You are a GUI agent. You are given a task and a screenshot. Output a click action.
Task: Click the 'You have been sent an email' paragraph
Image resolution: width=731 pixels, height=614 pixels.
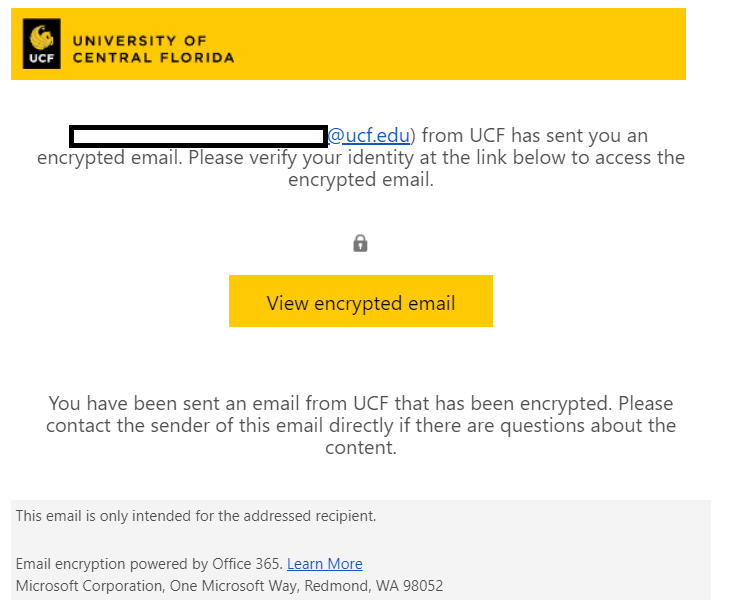361,425
